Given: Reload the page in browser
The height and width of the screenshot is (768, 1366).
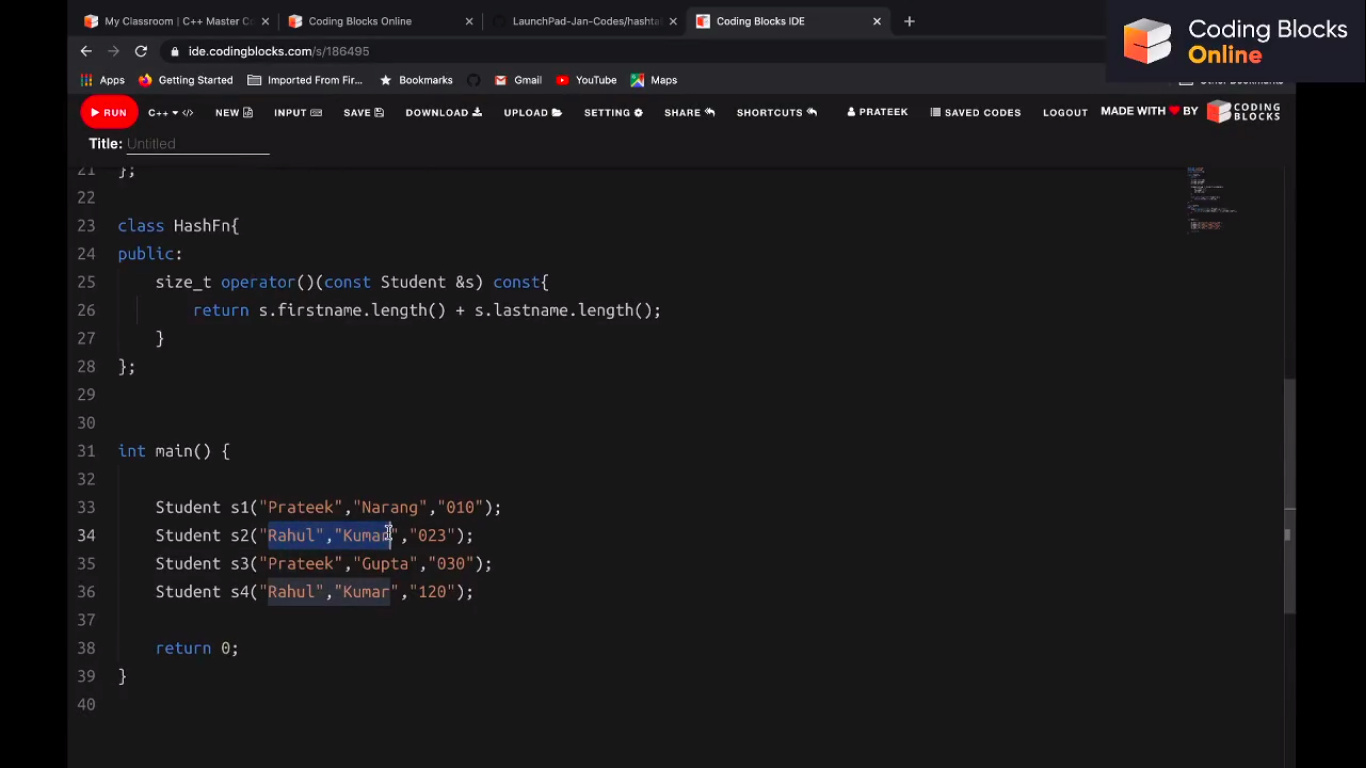Looking at the screenshot, I should [x=141, y=51].
